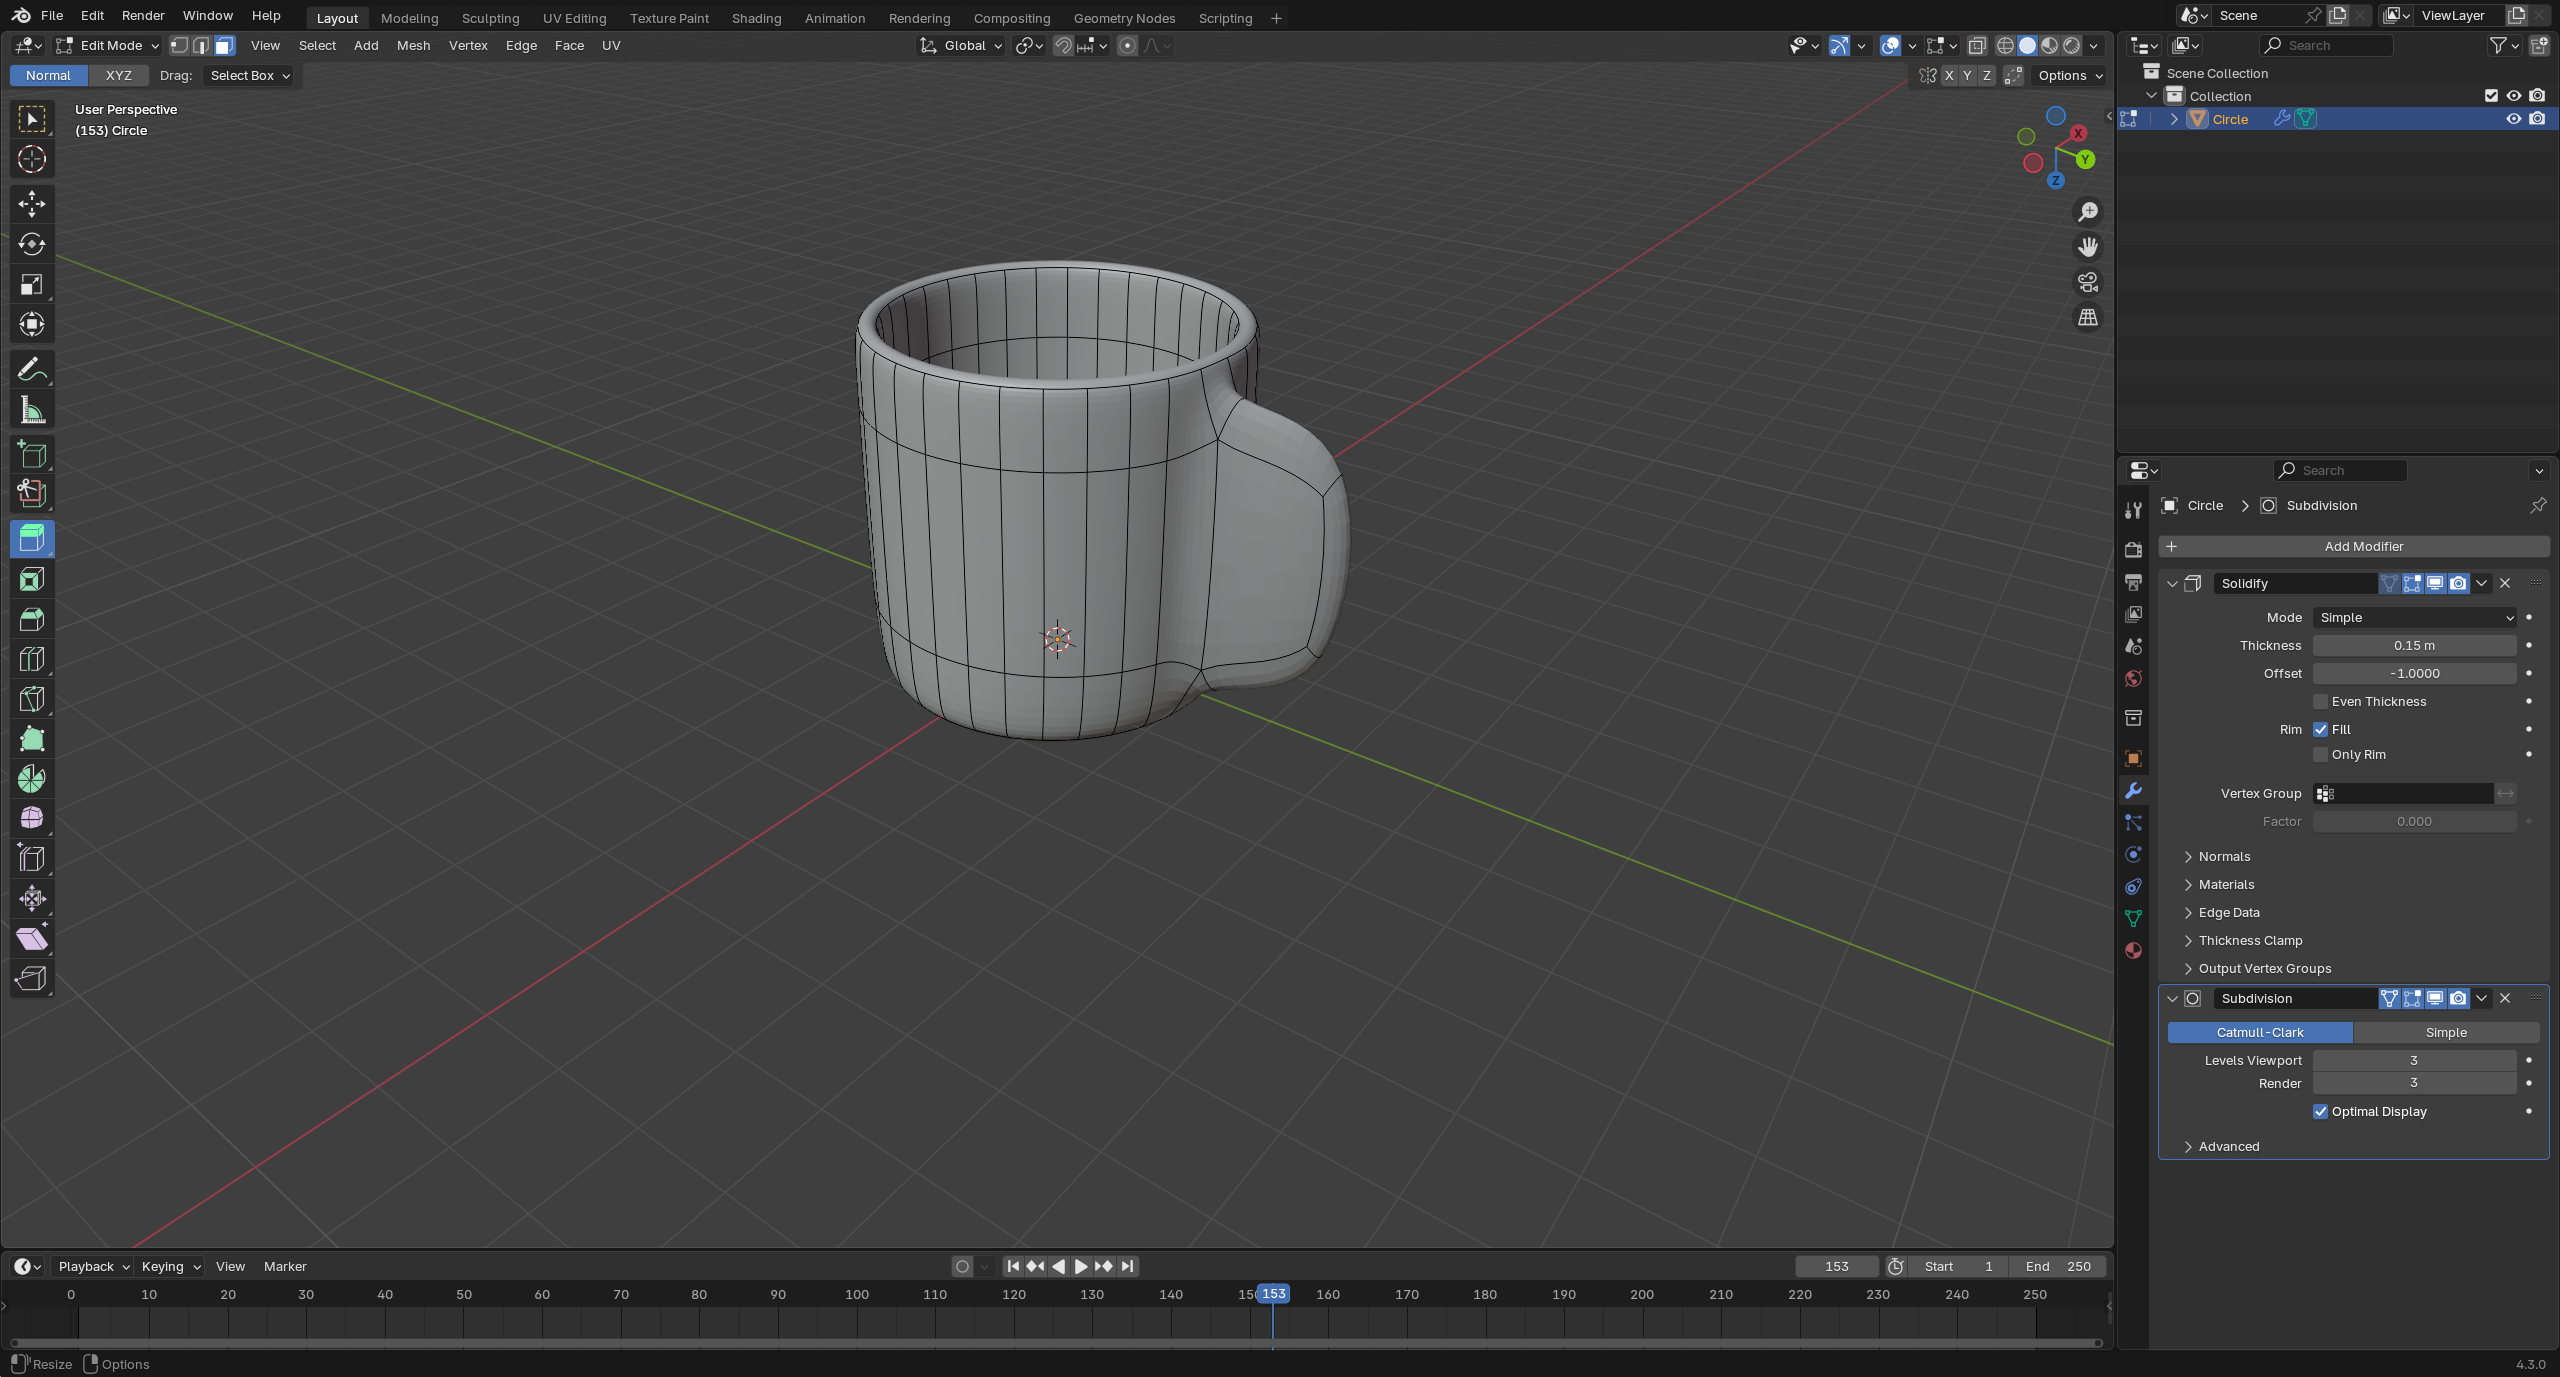Image resolution: width=2560 pixels, height=1377 pixels.
Task: Click the timeline play button
Action: click(1081, 1266)
